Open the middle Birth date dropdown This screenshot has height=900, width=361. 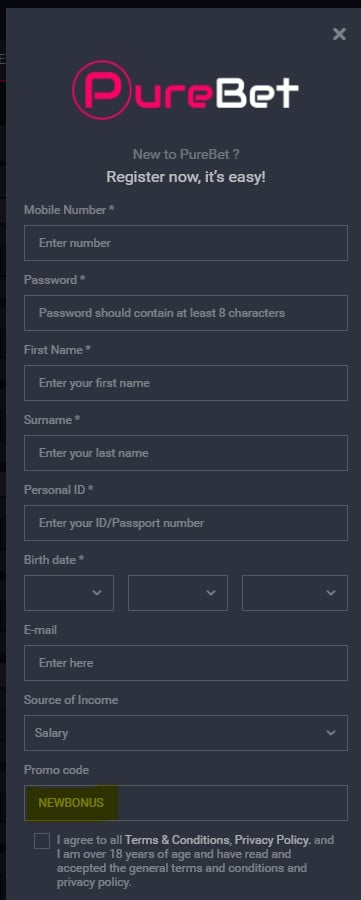[x=178, y=593]
